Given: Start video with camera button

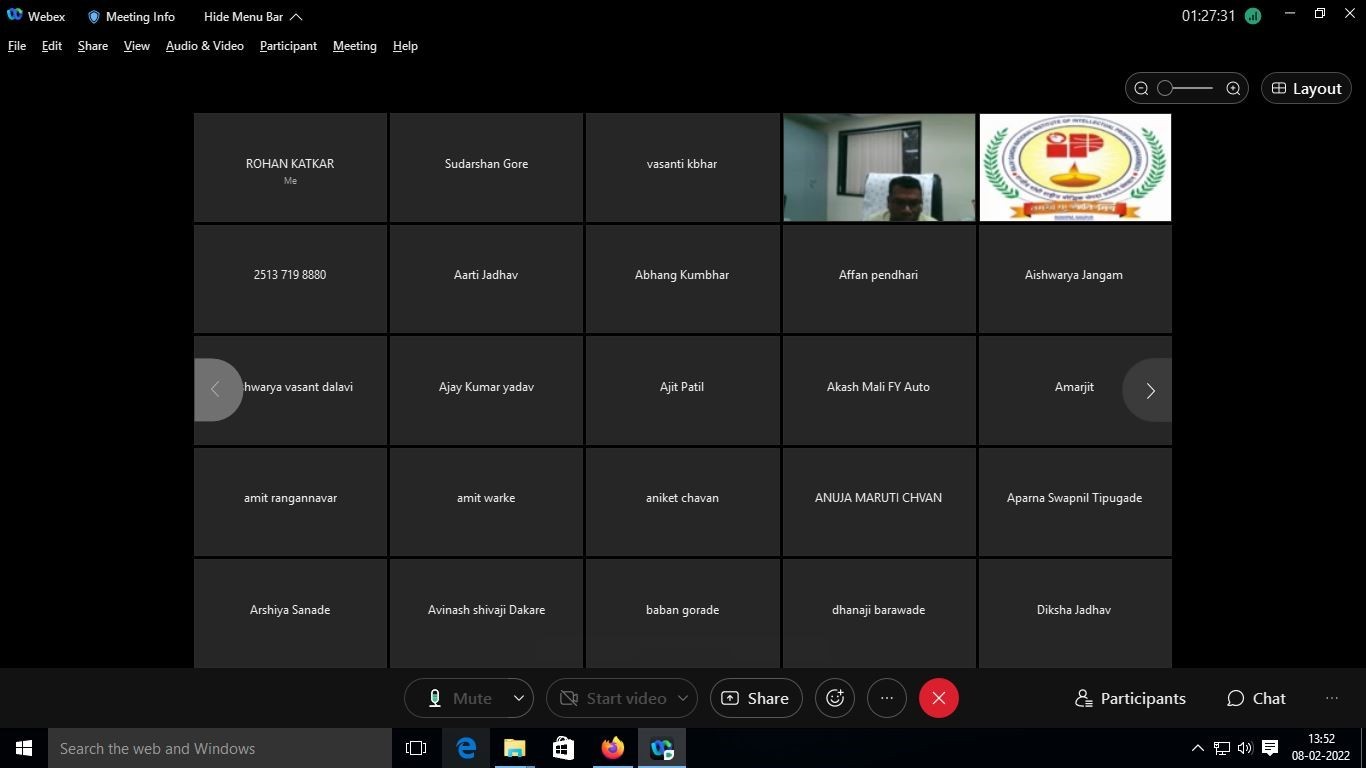Looking at the screenshot, I should click(x=612, y=698).
